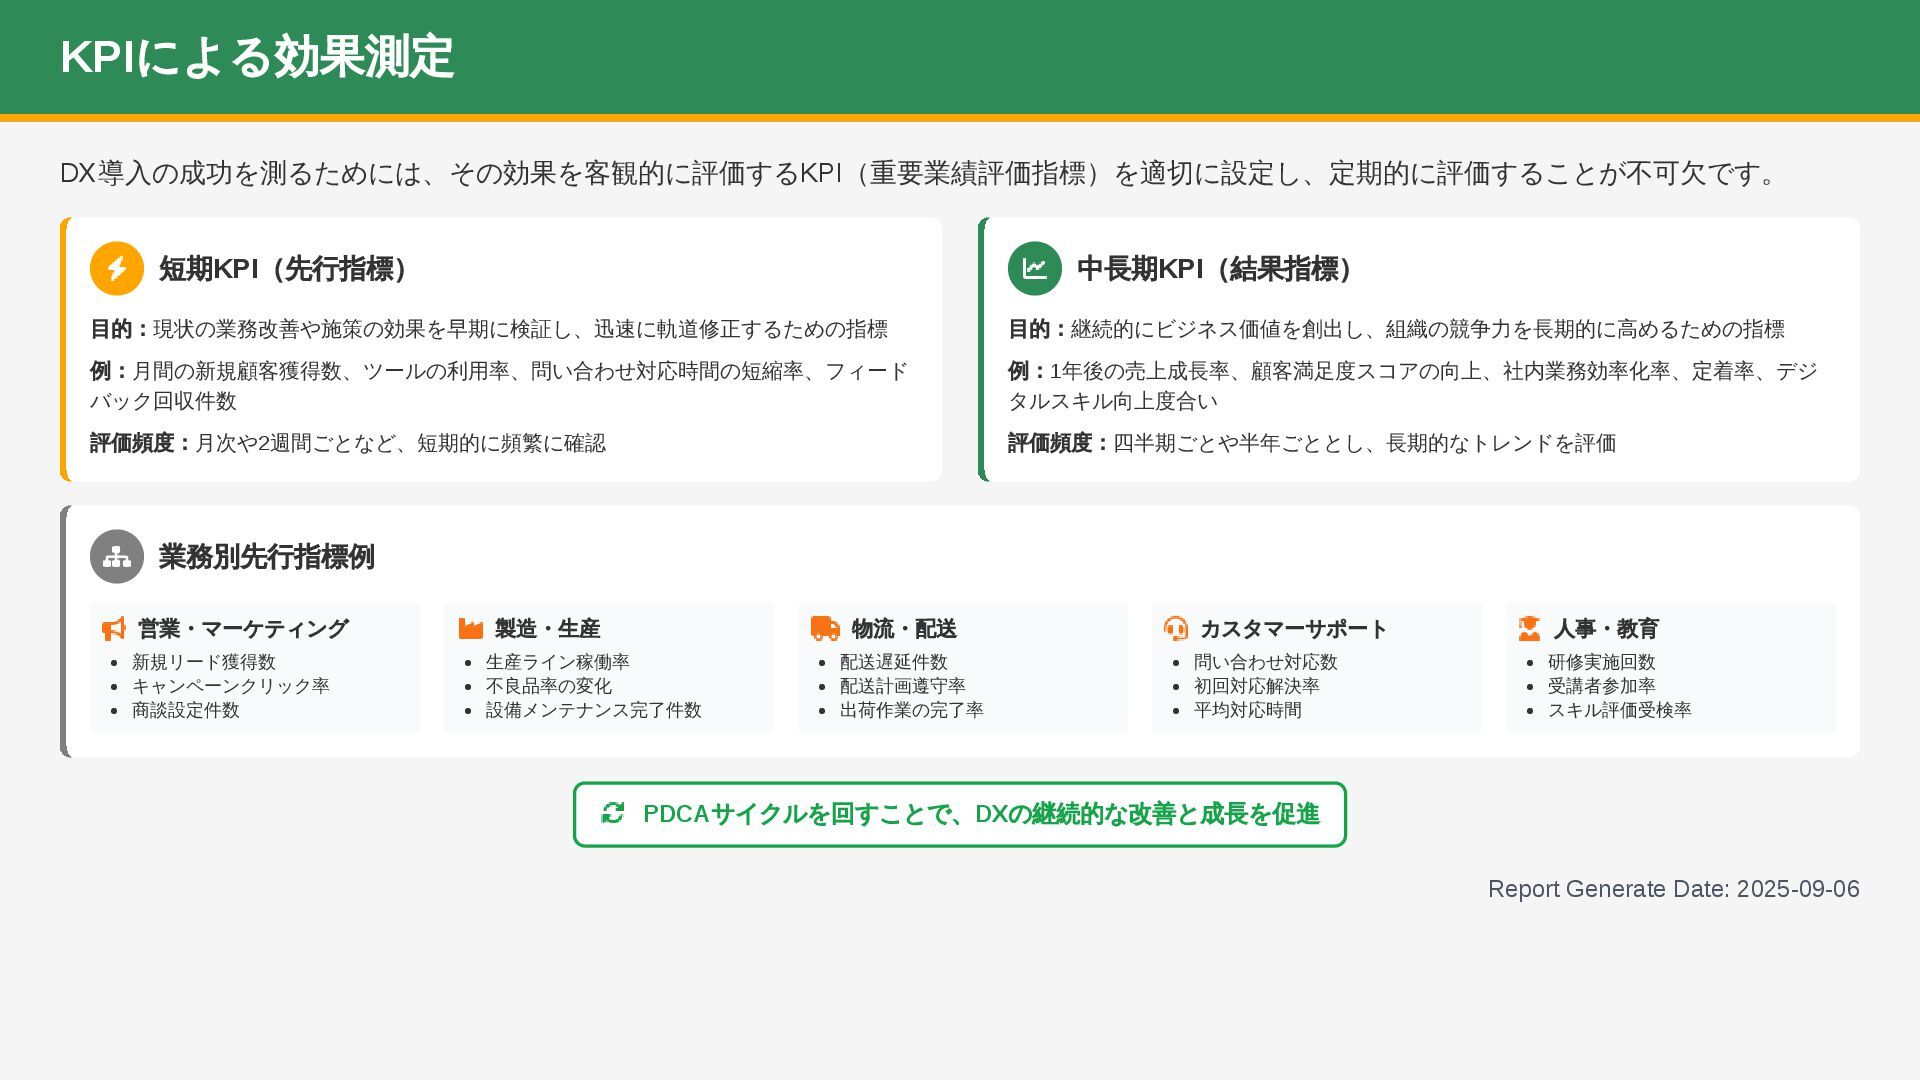1920x1080 pixels.
Task: Click the headset icon for カスタマーサポート
Action: (x=1176, y=629)
